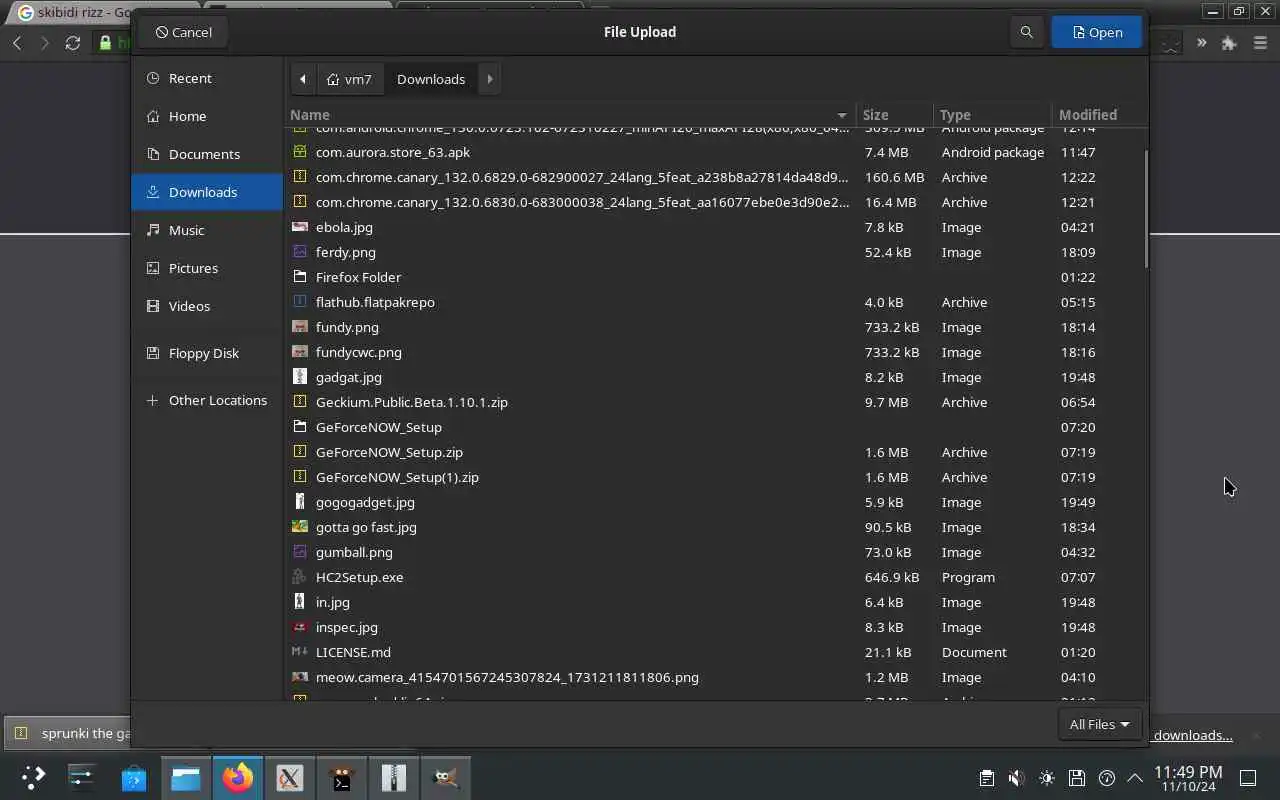This screenshot has height=800, width=1280.
Task: Select GeForceNOW_Setup(1).zip file
Action: pyautogui.click(x=715, y=477)
